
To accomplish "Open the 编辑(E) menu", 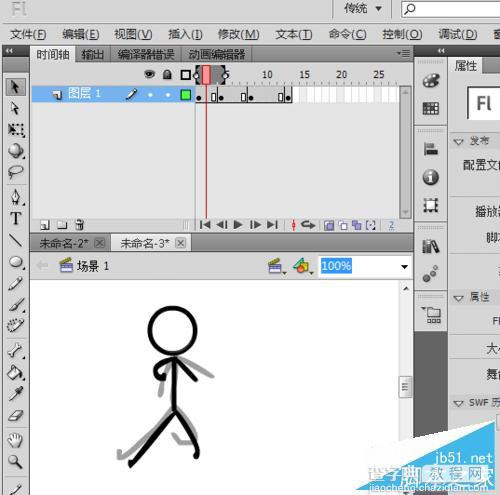I will pyautogui.click(x=81, y=34).
